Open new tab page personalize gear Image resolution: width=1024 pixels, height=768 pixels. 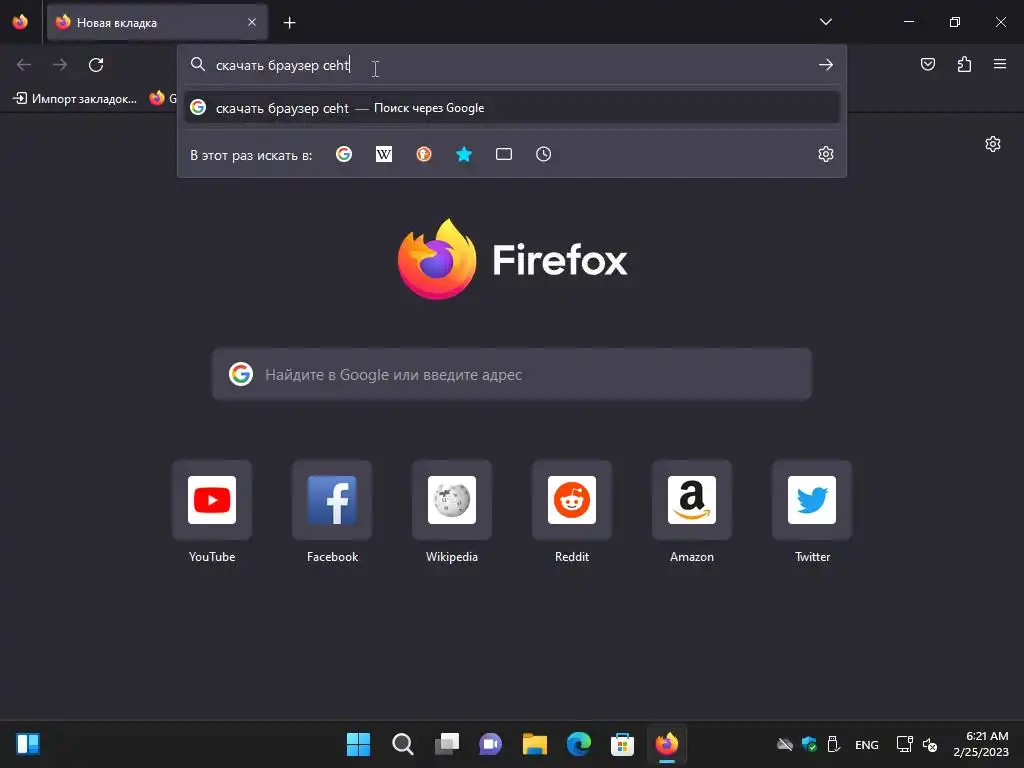pos(993,144)
